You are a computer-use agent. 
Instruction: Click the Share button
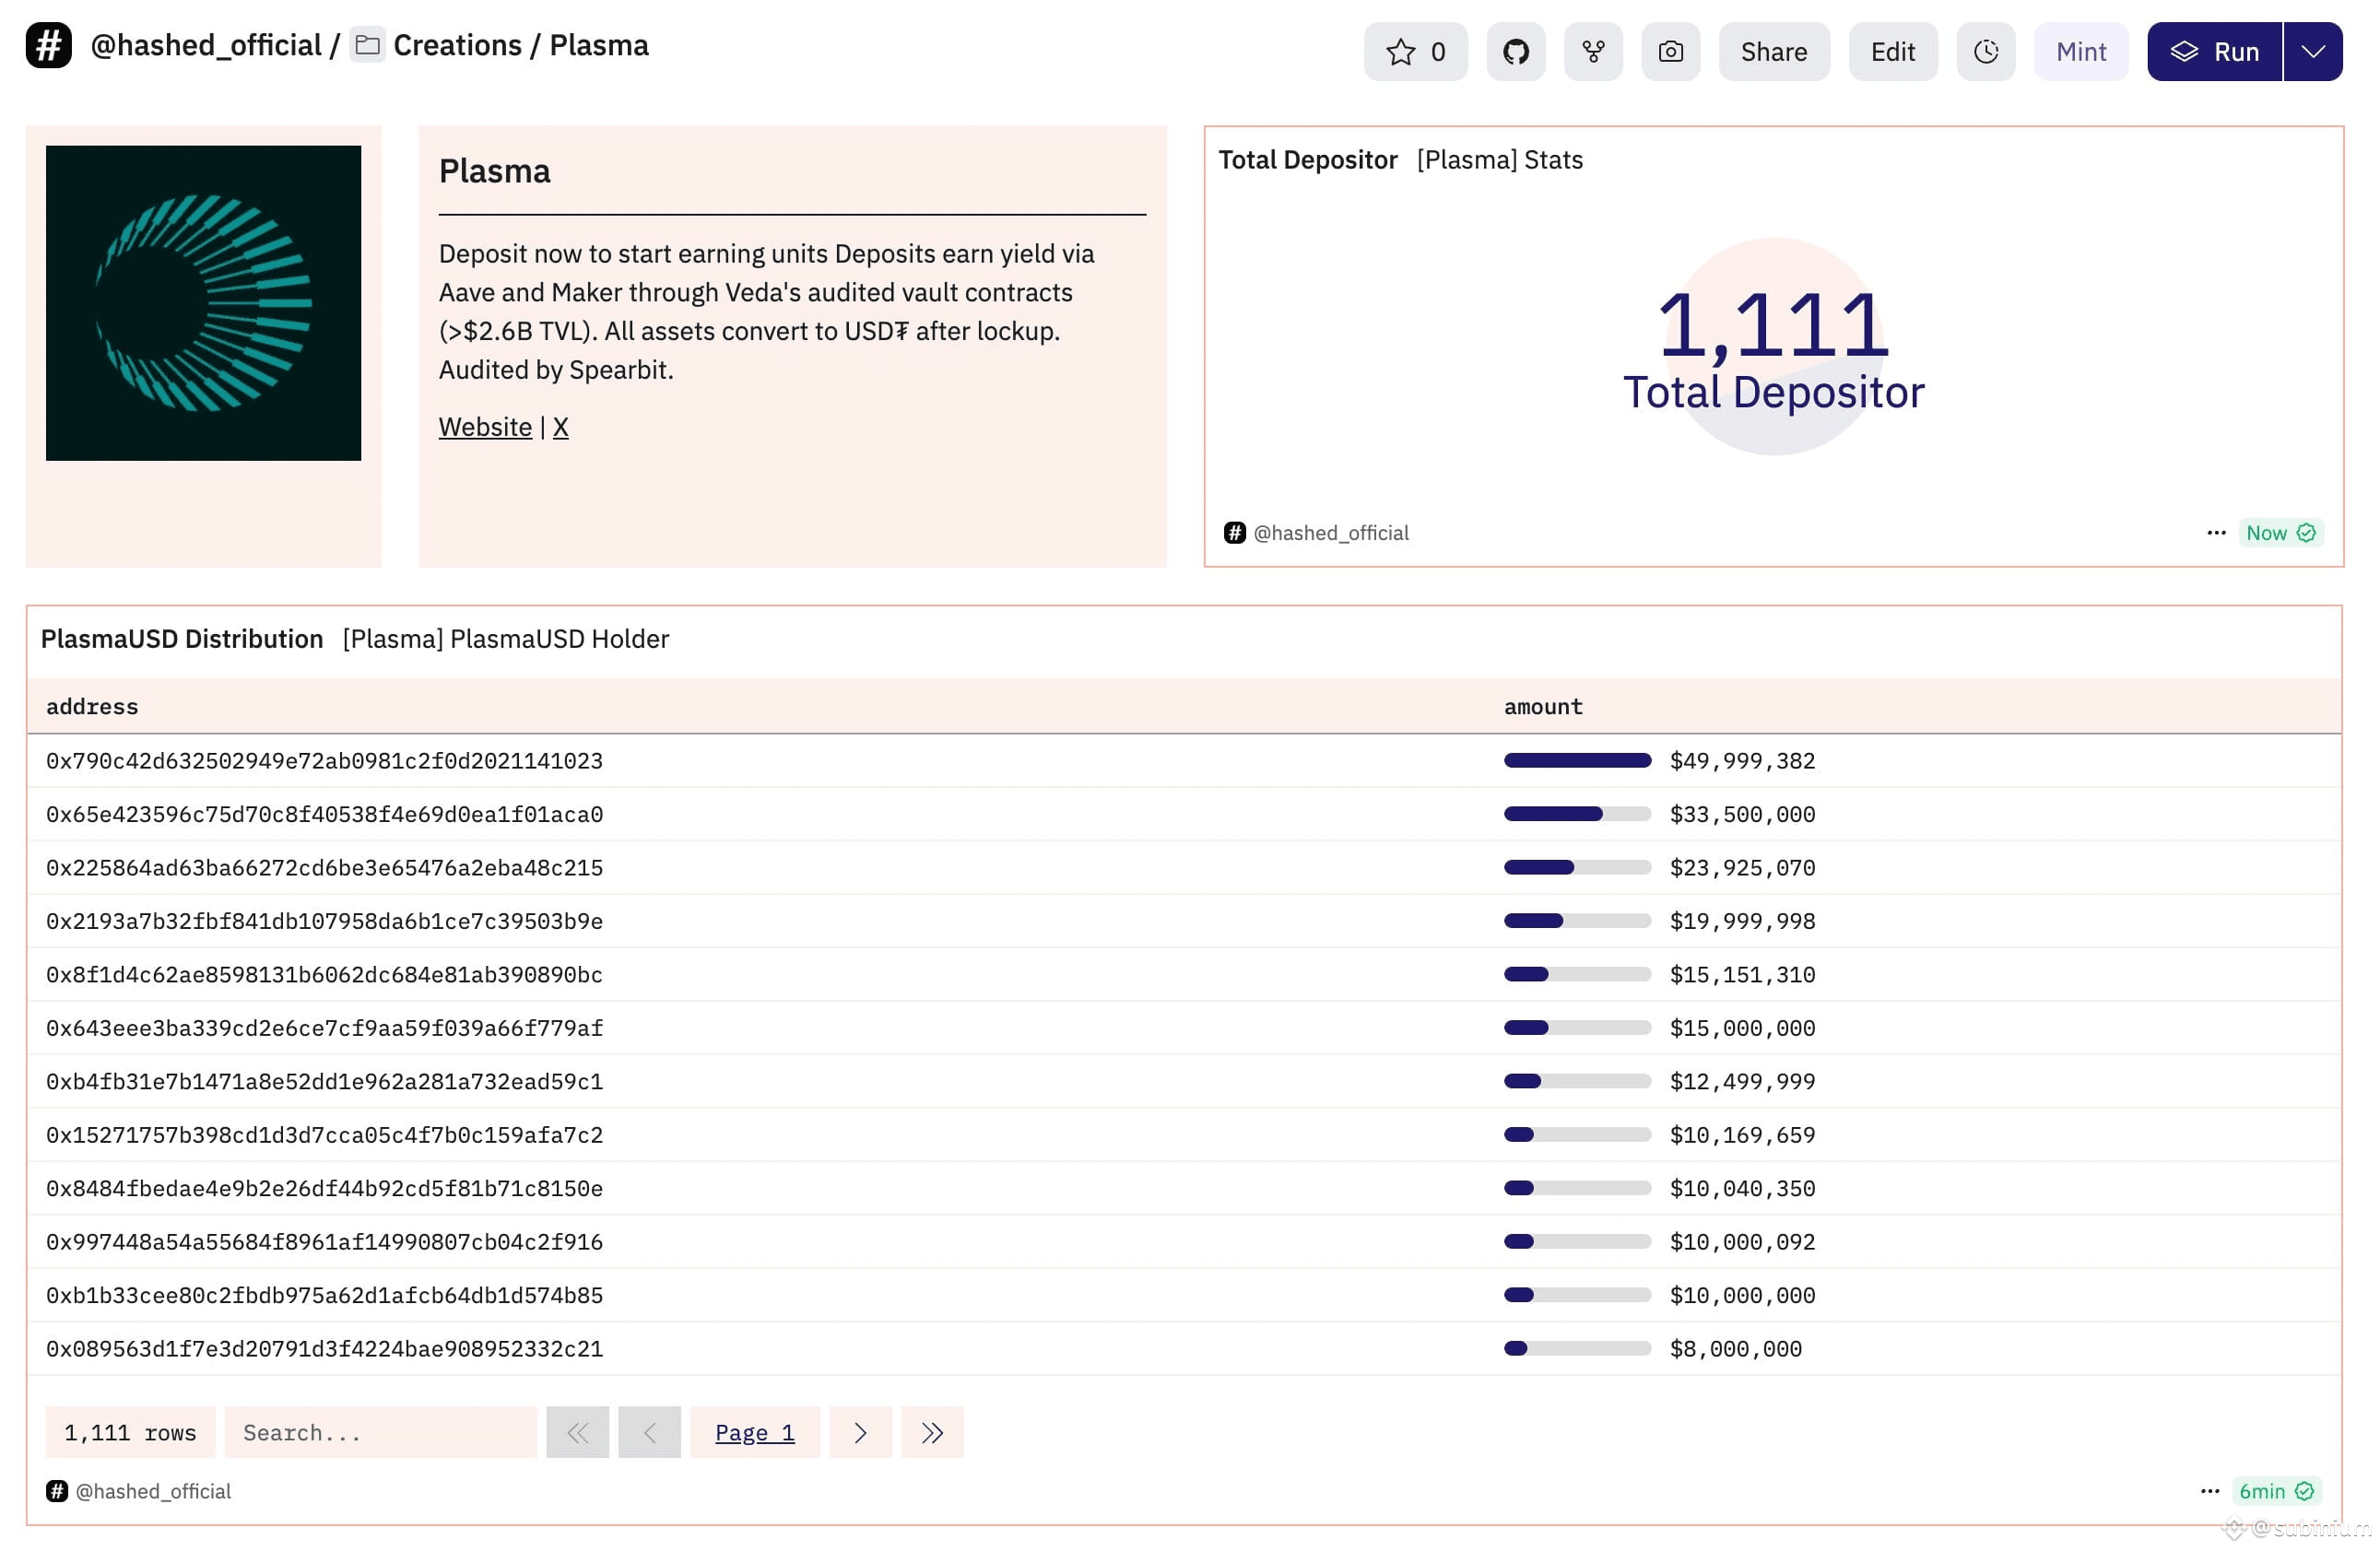pyautogui.click(x=1774, y=52)
